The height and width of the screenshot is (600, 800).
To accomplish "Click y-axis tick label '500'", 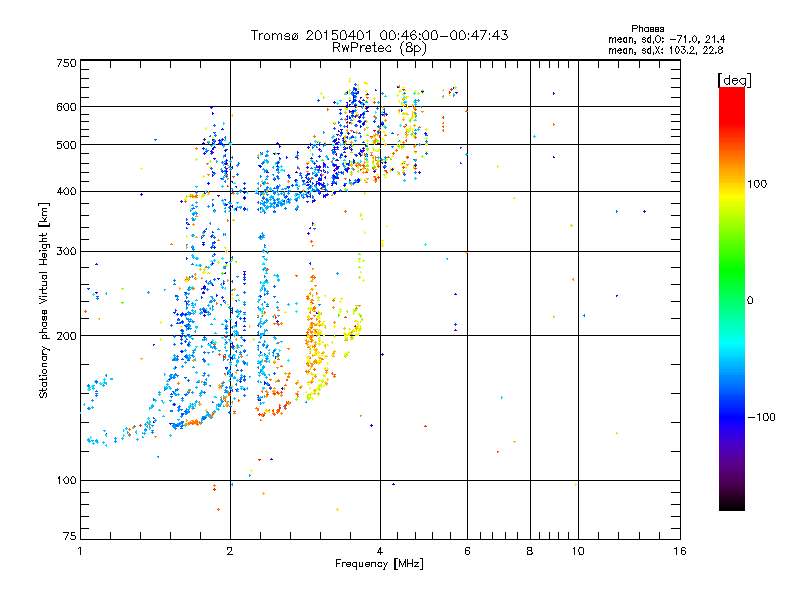I will (x=67, y=145).
